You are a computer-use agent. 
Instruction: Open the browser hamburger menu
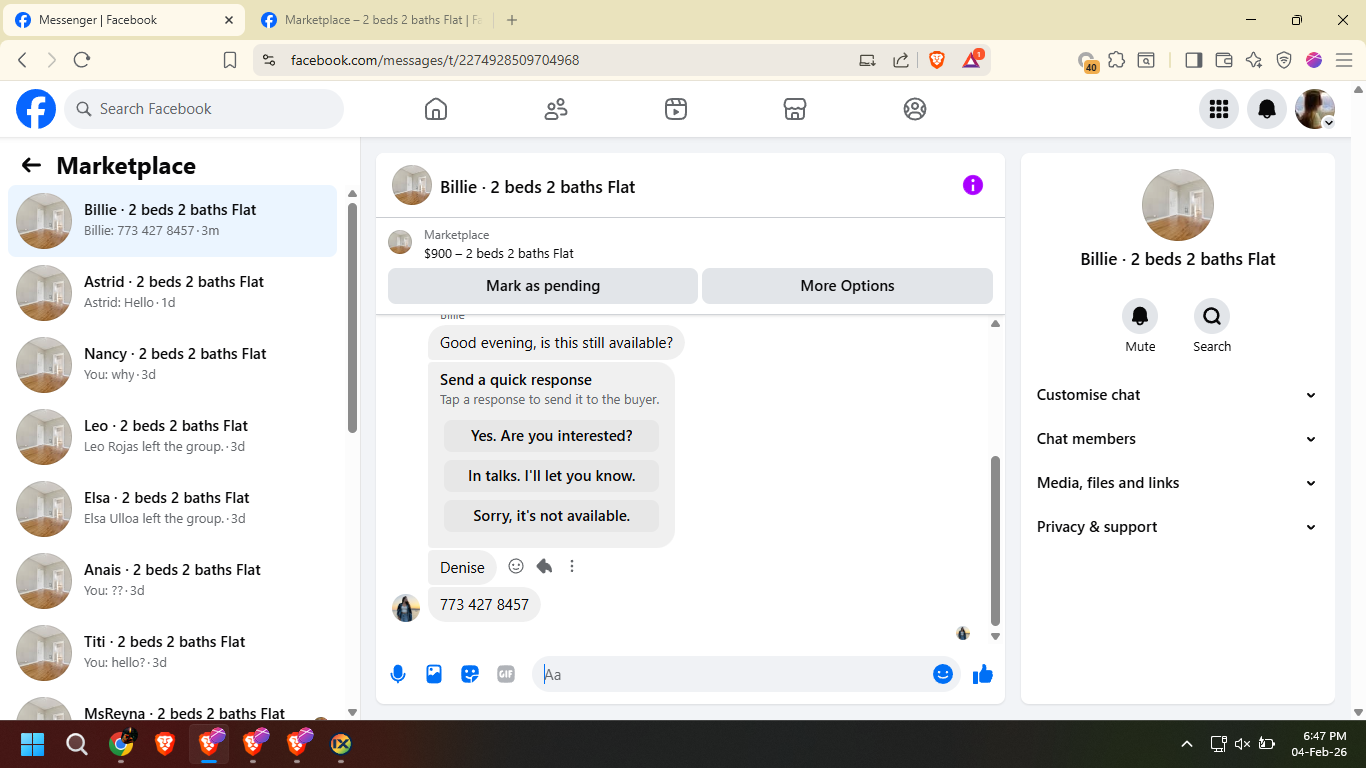click(x=1344, y=60)
